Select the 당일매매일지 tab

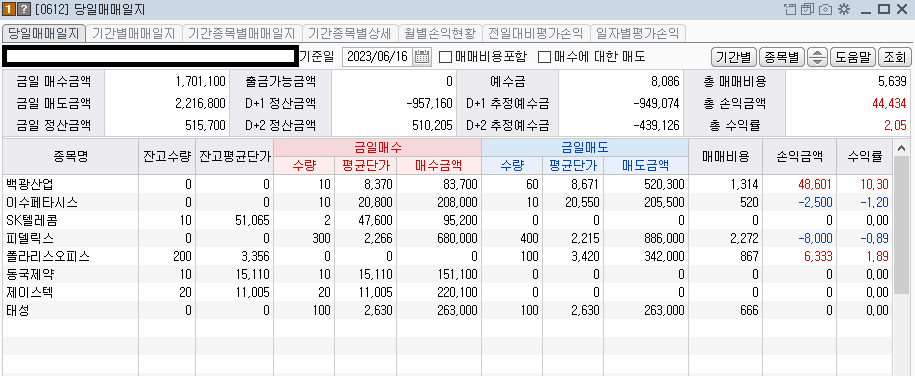pyautogui.click(x=44, y=33)
